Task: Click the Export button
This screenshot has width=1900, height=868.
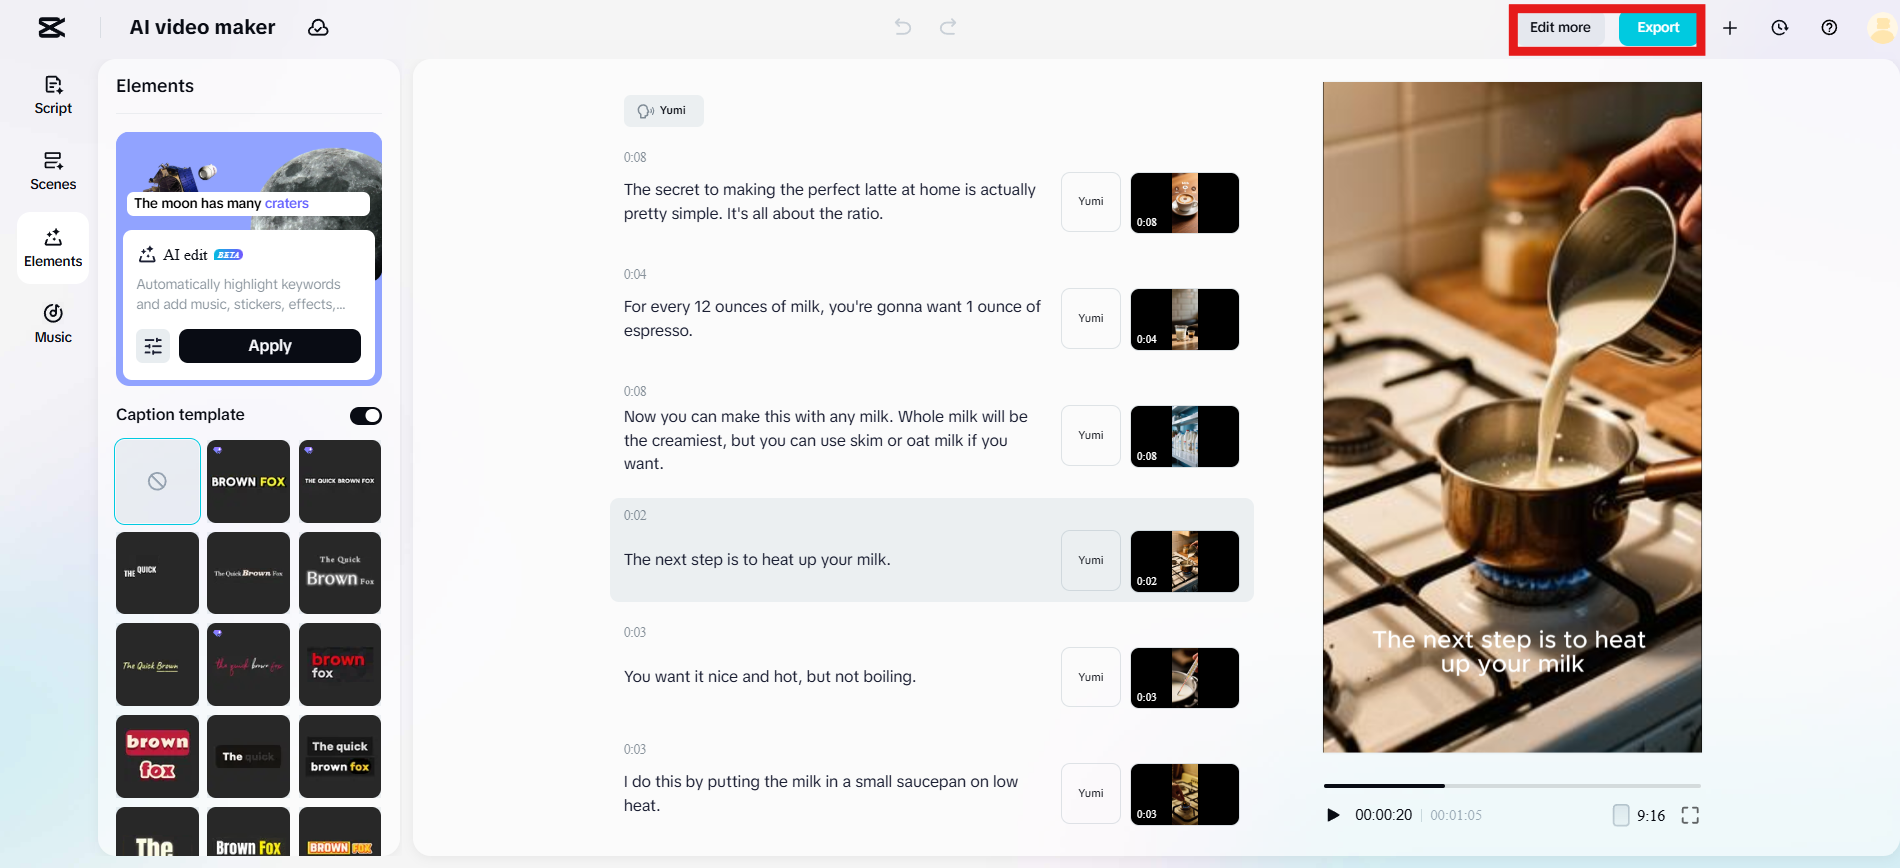Action: [x=1658, y=28]
